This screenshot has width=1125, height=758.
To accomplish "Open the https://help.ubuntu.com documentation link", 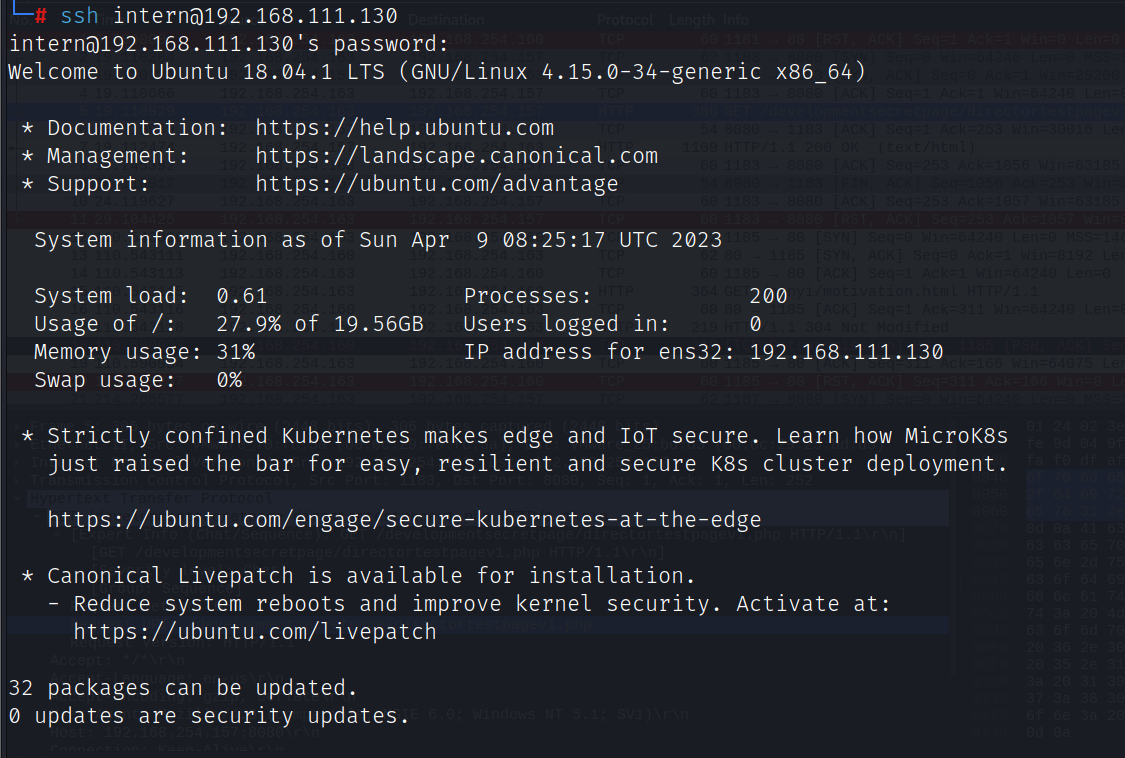I will click(x=404, y=128).
